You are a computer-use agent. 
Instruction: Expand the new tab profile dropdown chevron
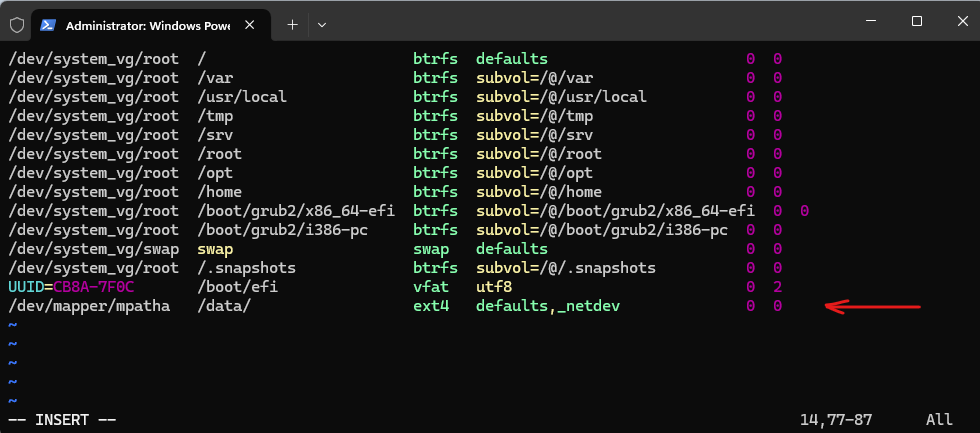pyautogui.click(x=322, y=25)
